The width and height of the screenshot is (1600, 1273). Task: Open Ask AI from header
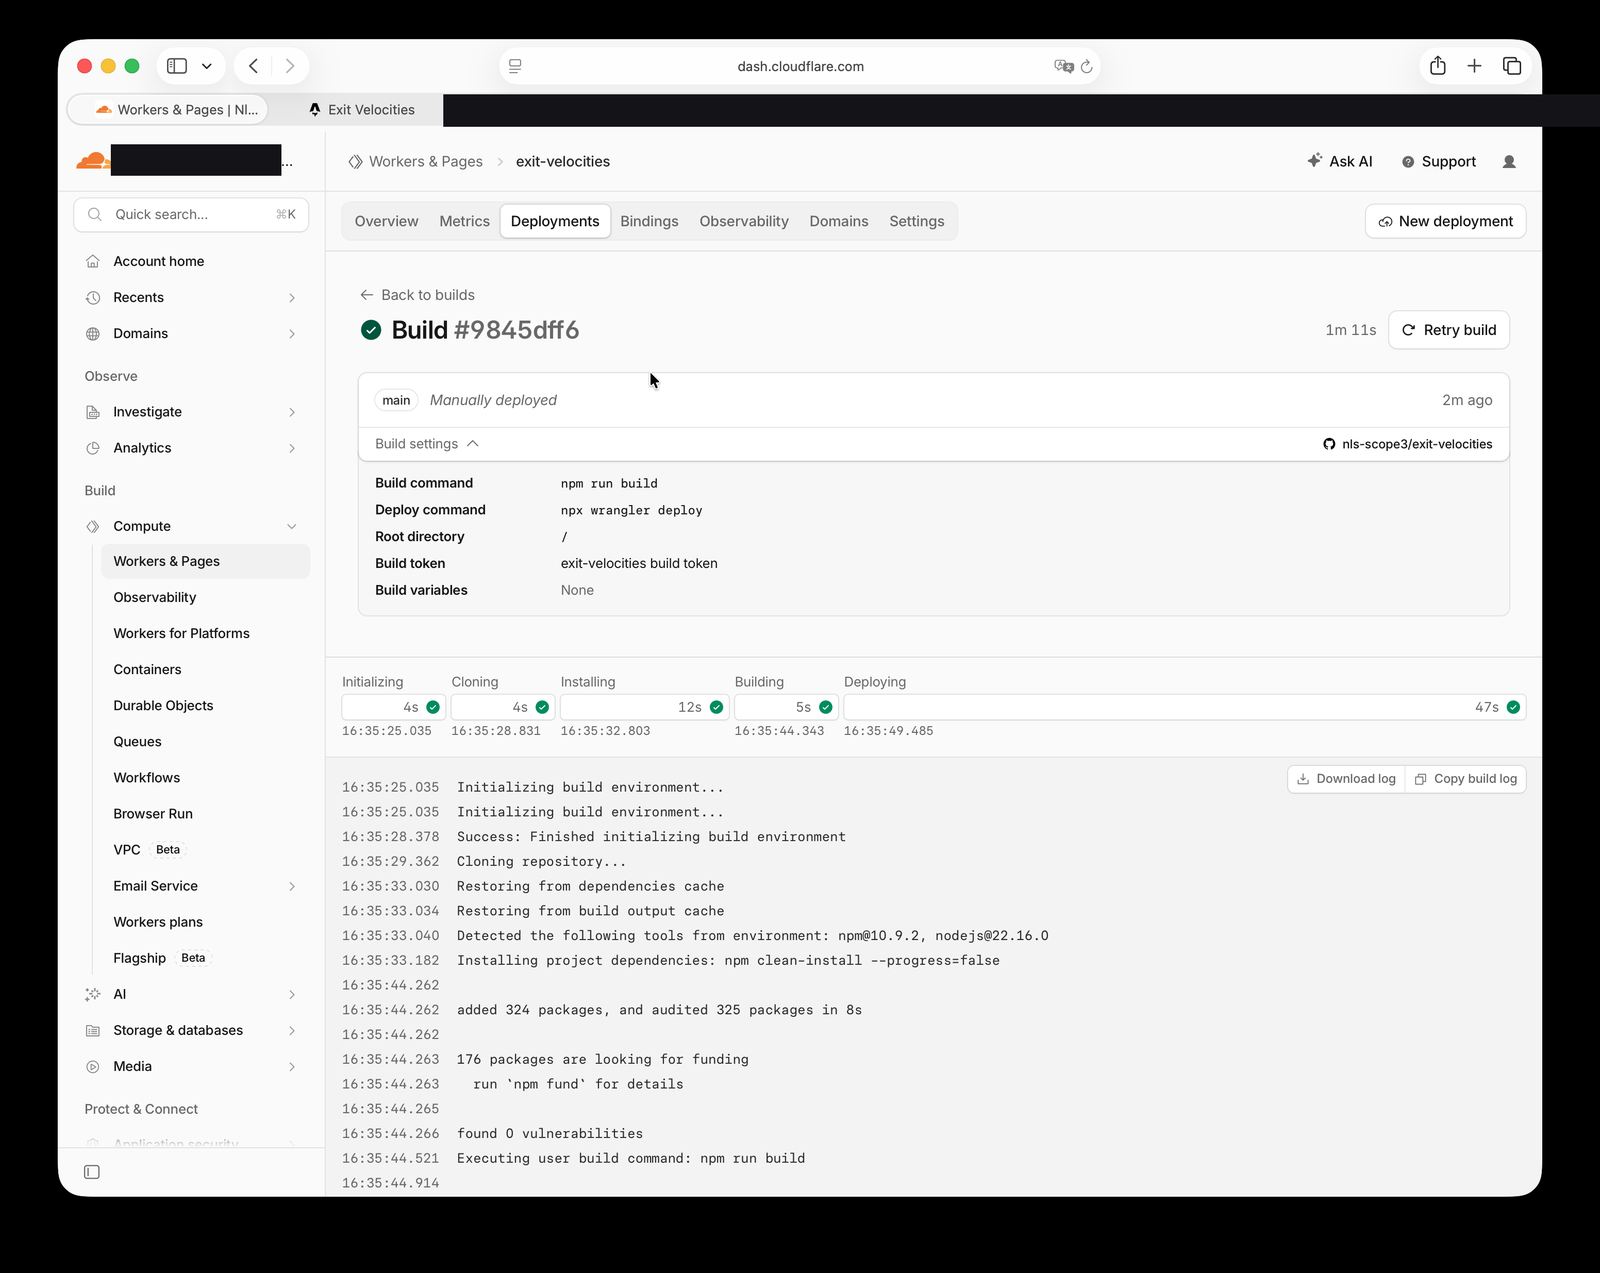click(1340, 161)
